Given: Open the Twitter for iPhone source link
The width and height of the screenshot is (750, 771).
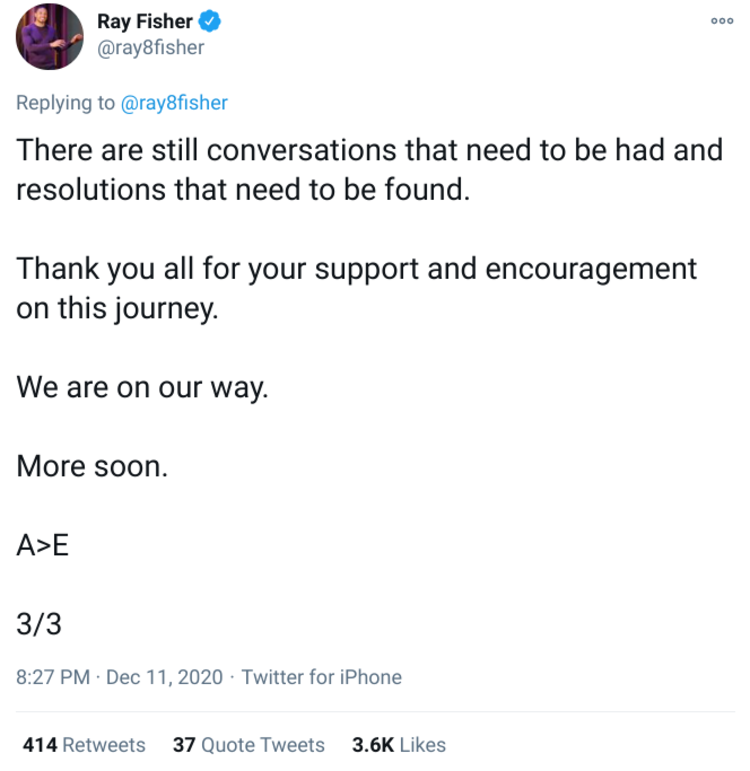Looking at the screenshot, I should pos(321,677).
